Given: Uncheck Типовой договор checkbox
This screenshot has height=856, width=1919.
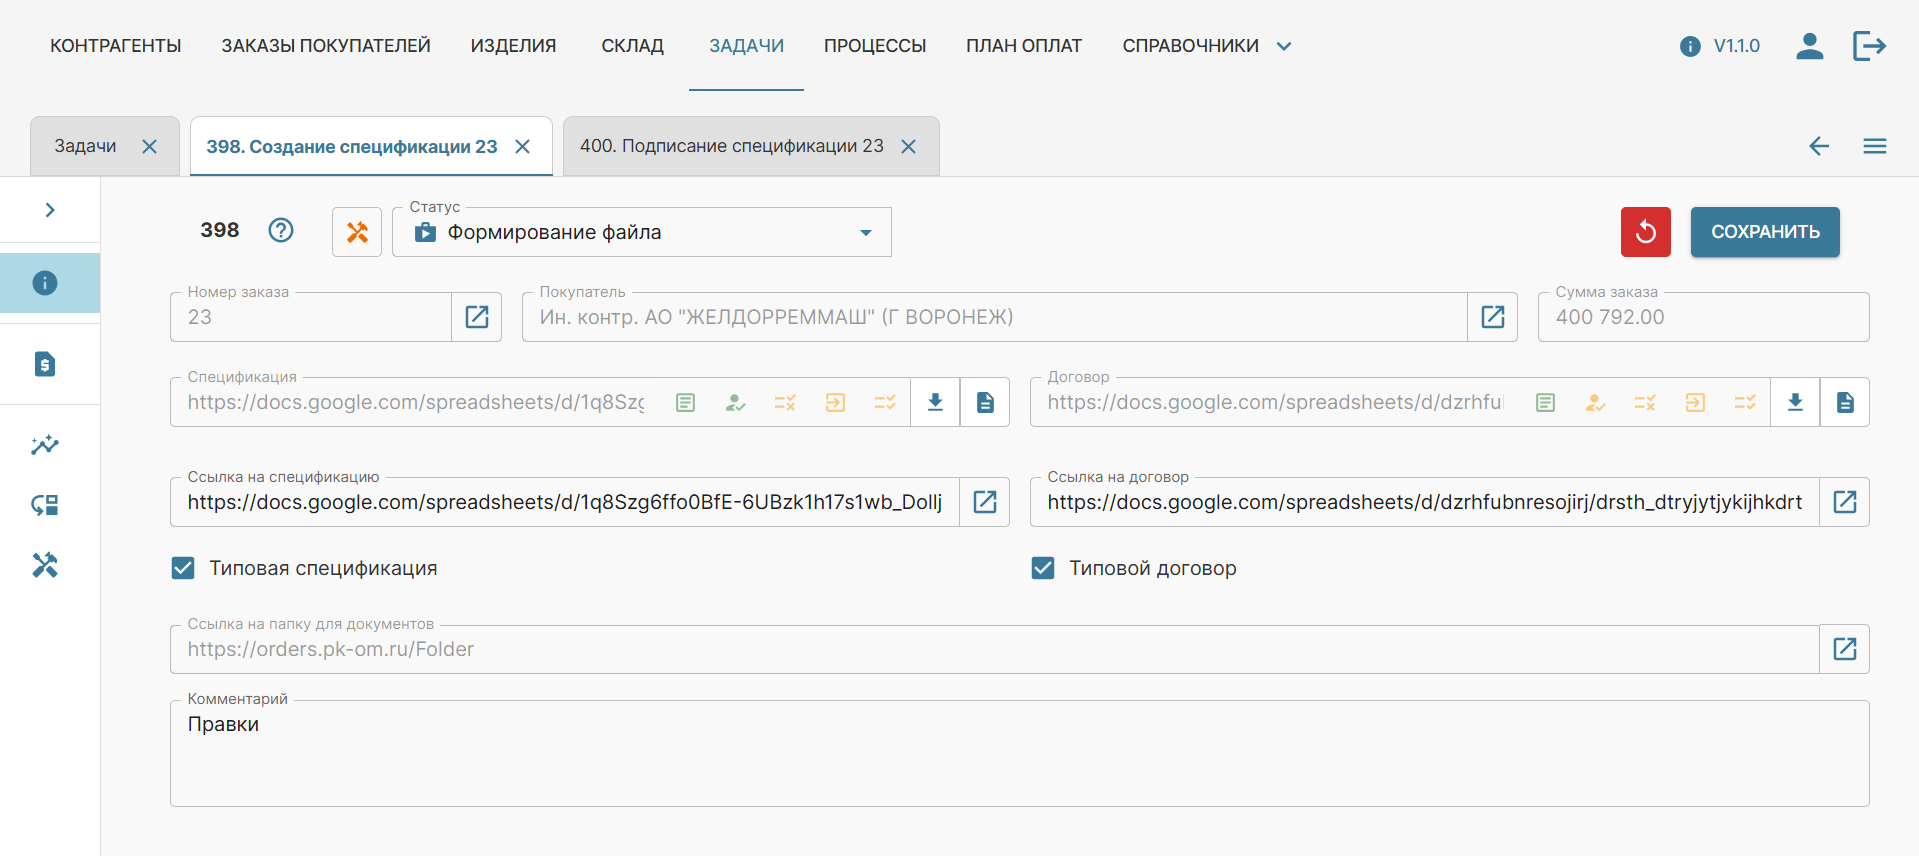Looking at the screenshot, I should click(x=1043, y=568).
